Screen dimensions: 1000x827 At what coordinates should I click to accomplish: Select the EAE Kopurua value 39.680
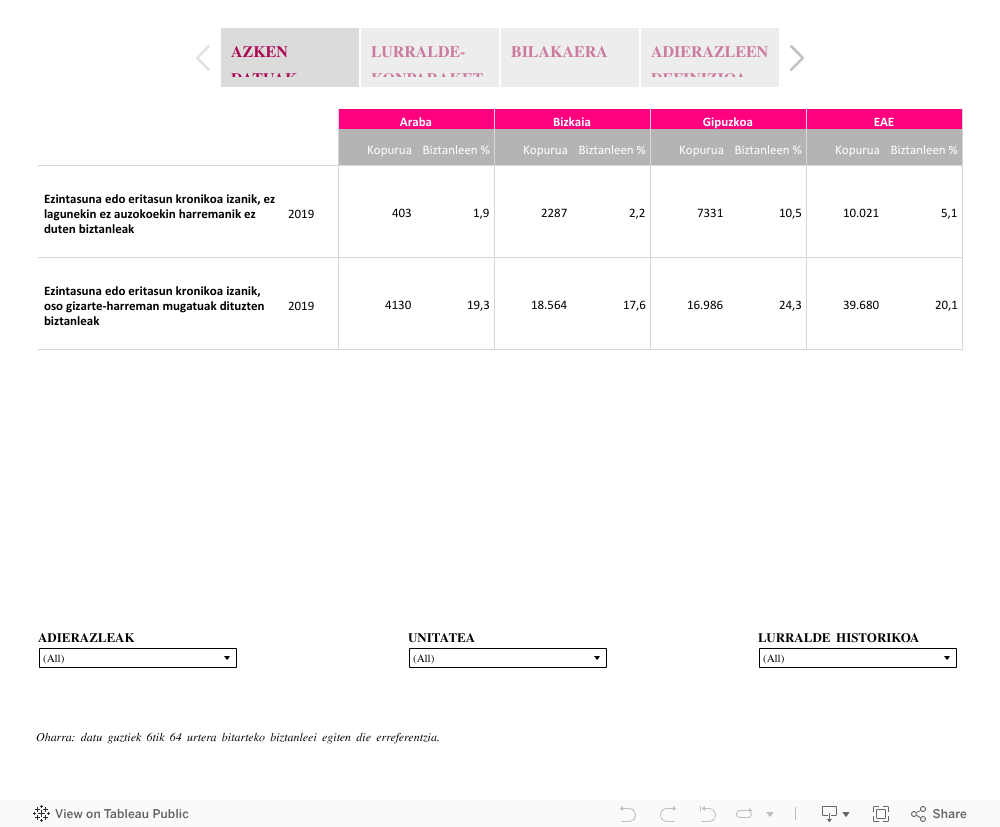point(861,305)
